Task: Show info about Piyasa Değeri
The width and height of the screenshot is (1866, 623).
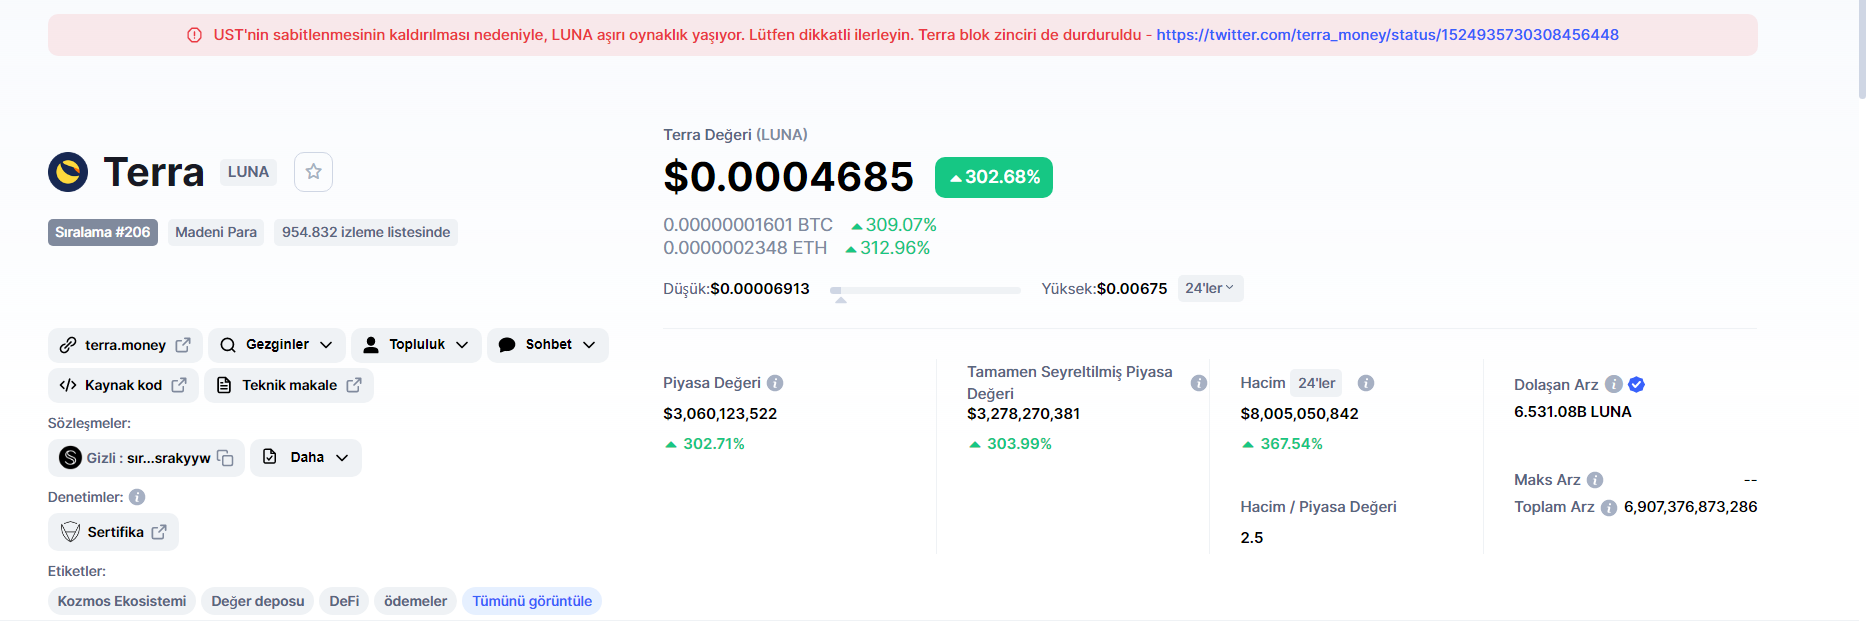Action: [x=775, y=383]
